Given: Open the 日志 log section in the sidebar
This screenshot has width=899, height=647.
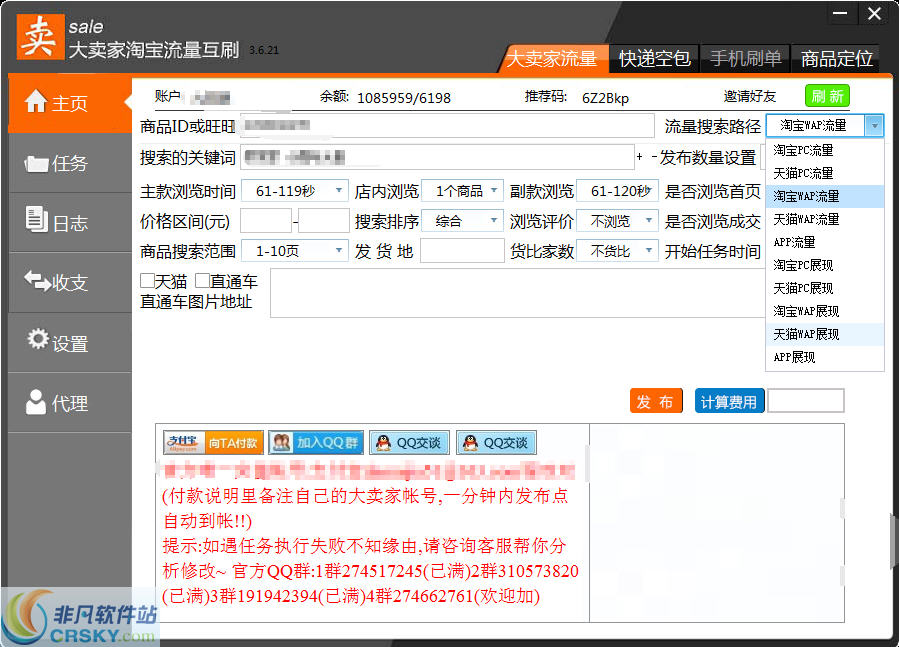Looking at the screenshot, I should (x=70, y=223).
